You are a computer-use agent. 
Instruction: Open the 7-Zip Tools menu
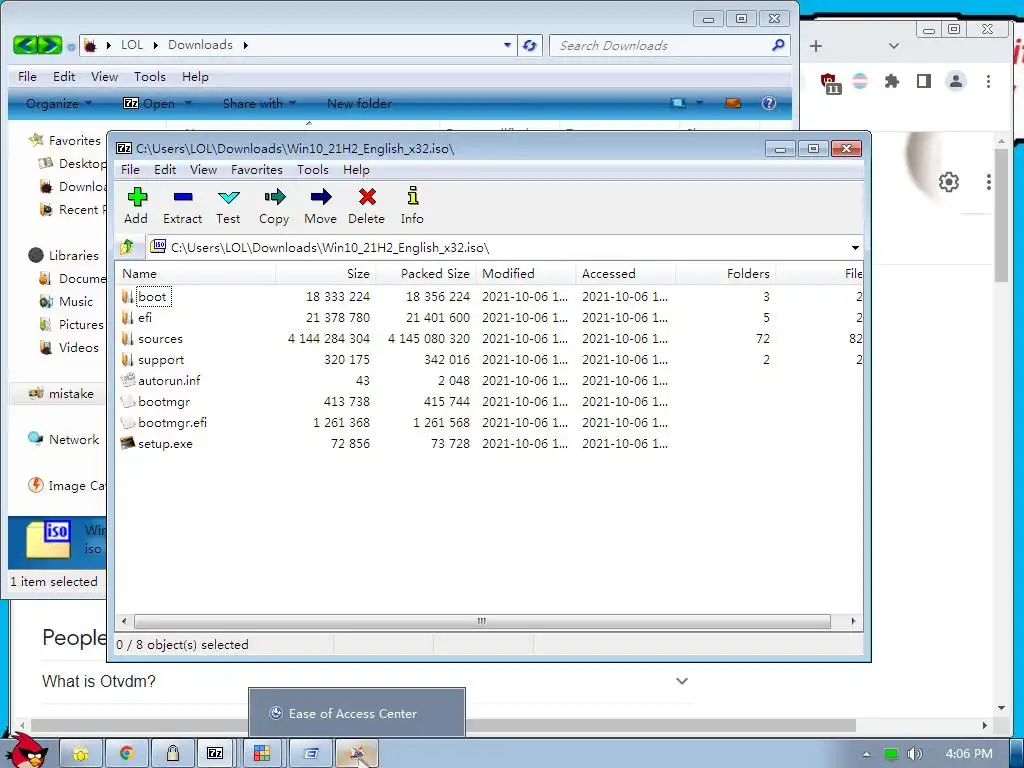313,170
